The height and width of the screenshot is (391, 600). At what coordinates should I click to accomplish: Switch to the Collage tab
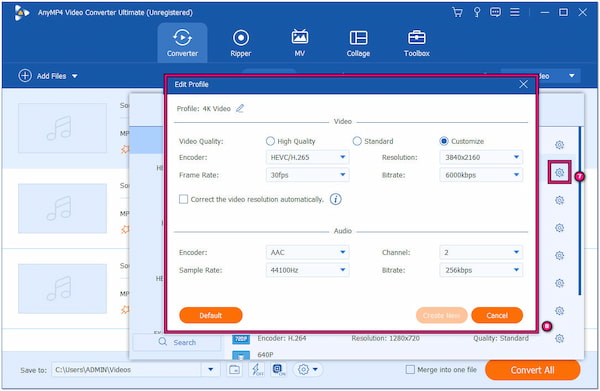point(358,43)
